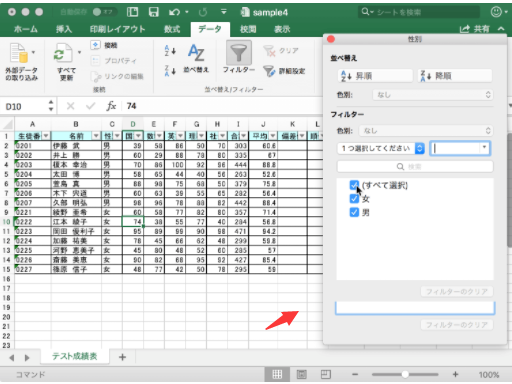
Task: Open the 生徒番号 column filter dropdown
Action: pos(46,136)
